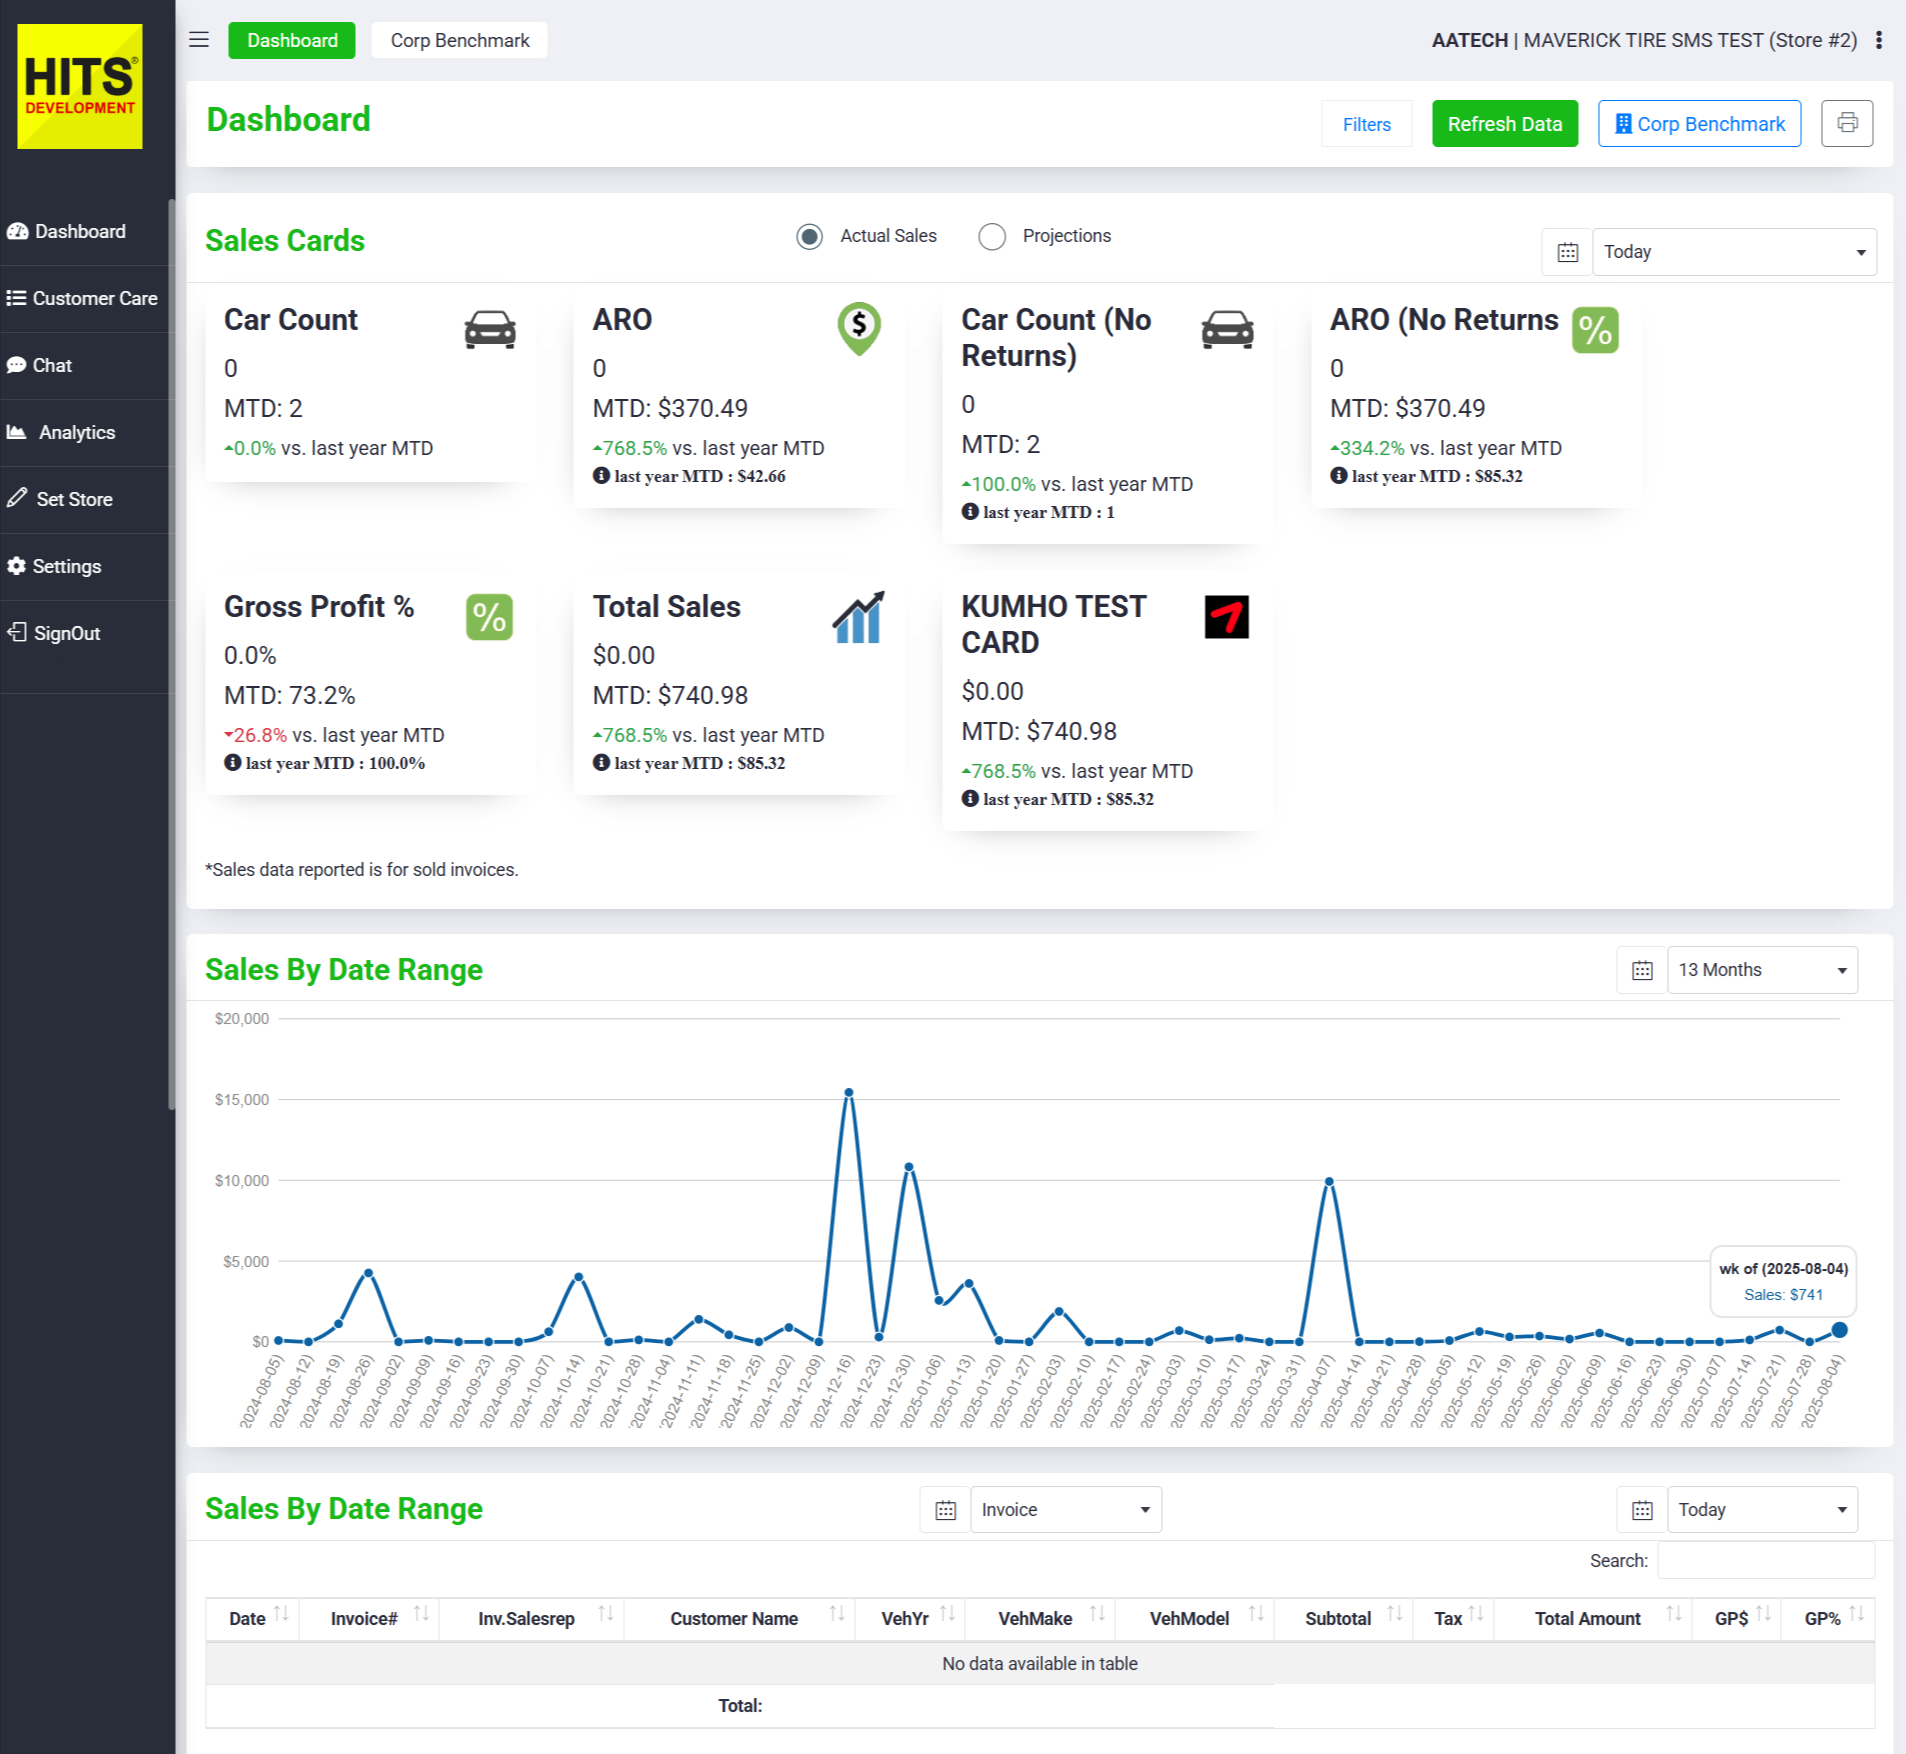Click the printer icon button
Image resolution: width=1906 pixels, height=1754 pixels.
click(1846, 124)
